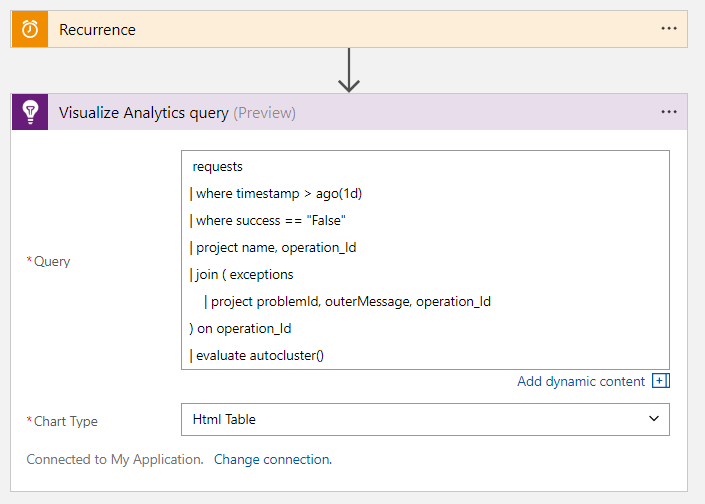
Task: Expand the Recurrence step header
Action: (350, 29)
